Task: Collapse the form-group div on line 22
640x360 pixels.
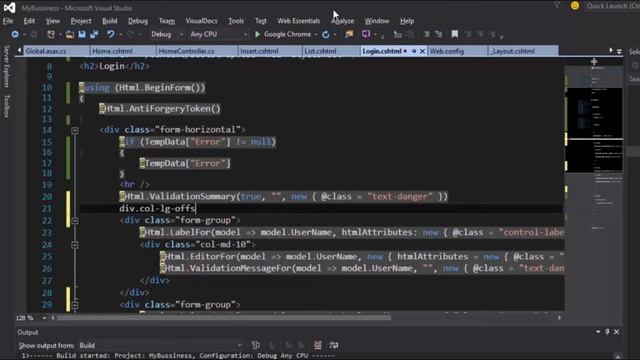Action: click(x=75, y=221)
